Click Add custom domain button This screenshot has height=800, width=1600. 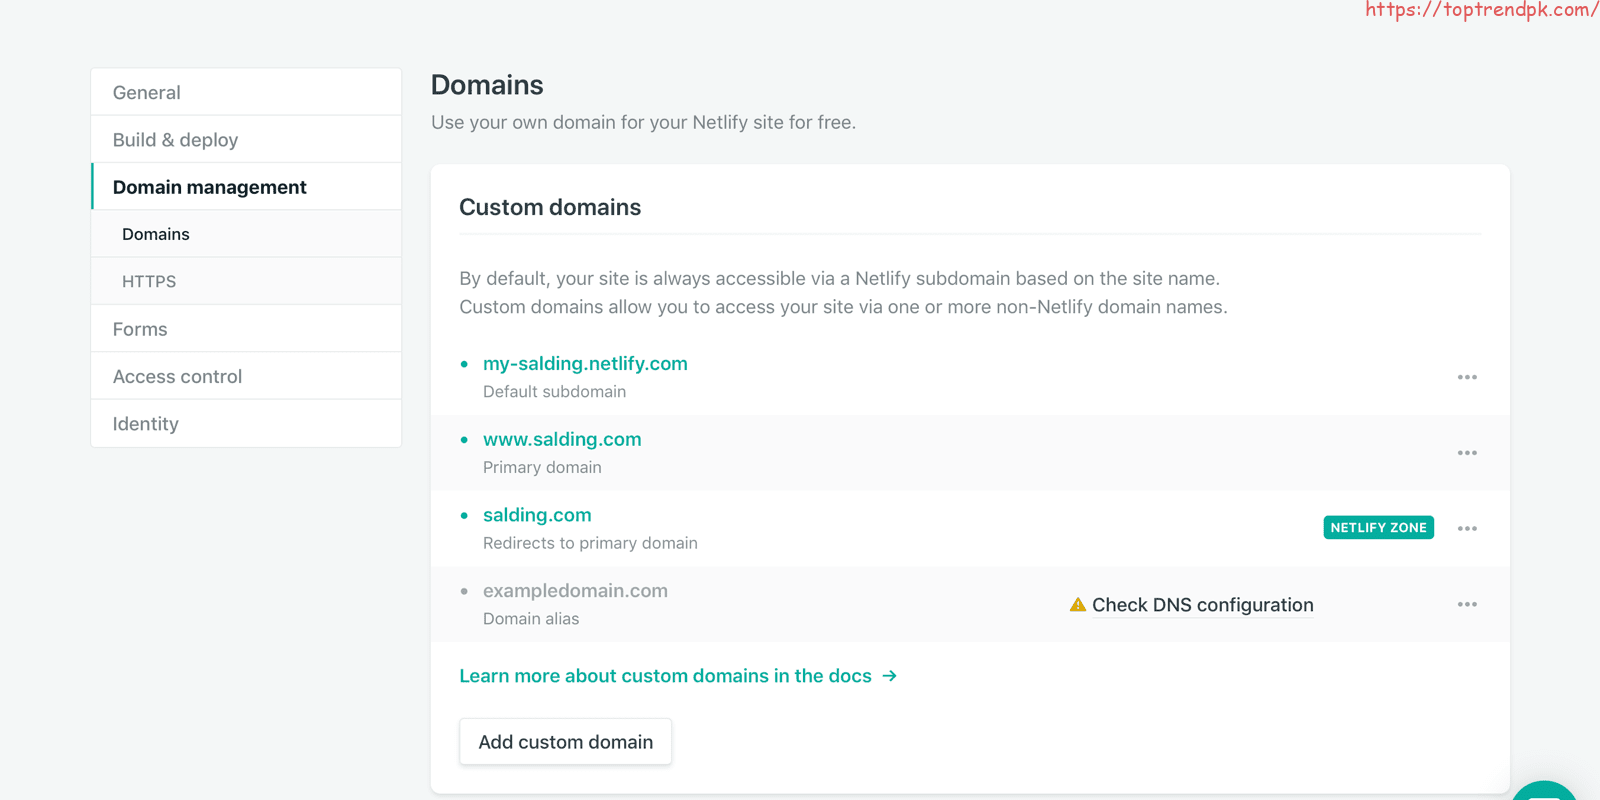click(x=565, y=742)
